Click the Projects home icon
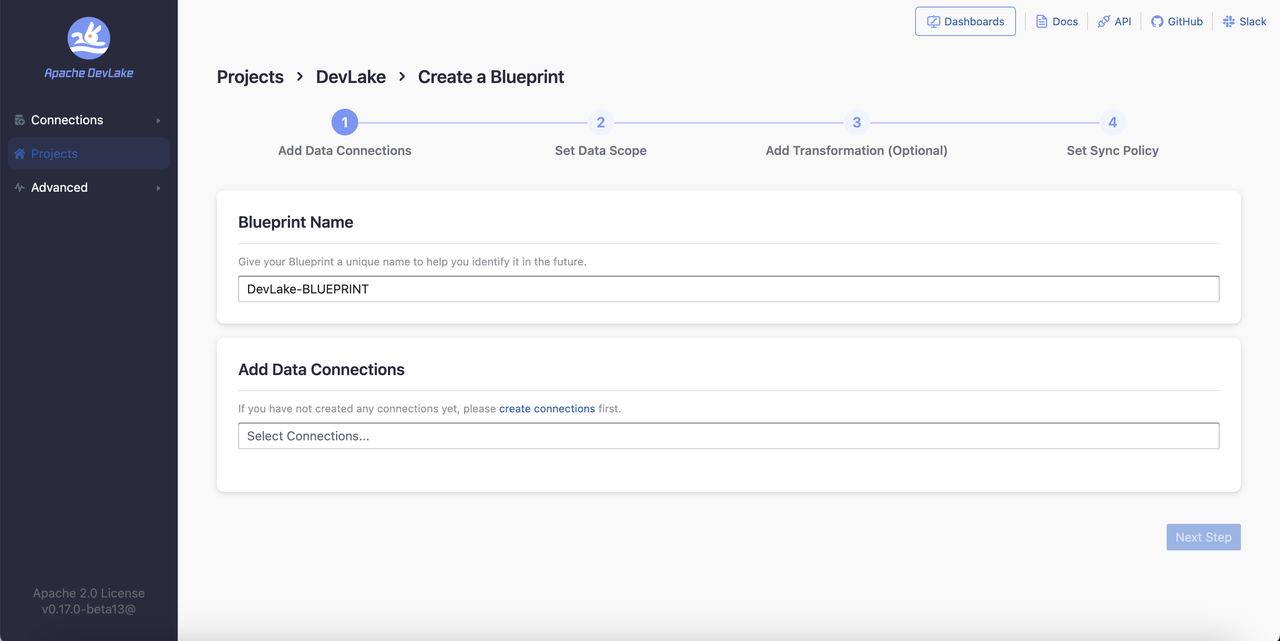Image resolution: width=1280 pixels, height=641 pixels. pyautogui.click(x=19, y=154)
